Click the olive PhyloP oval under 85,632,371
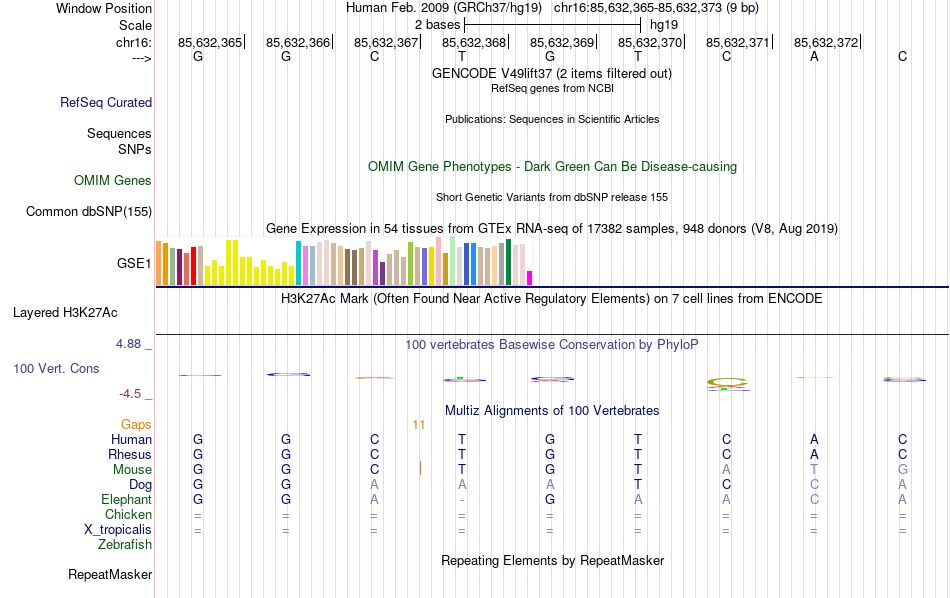The height and width of the screenshot is (598, 950). pyautogui.click(x=728, y=382)
